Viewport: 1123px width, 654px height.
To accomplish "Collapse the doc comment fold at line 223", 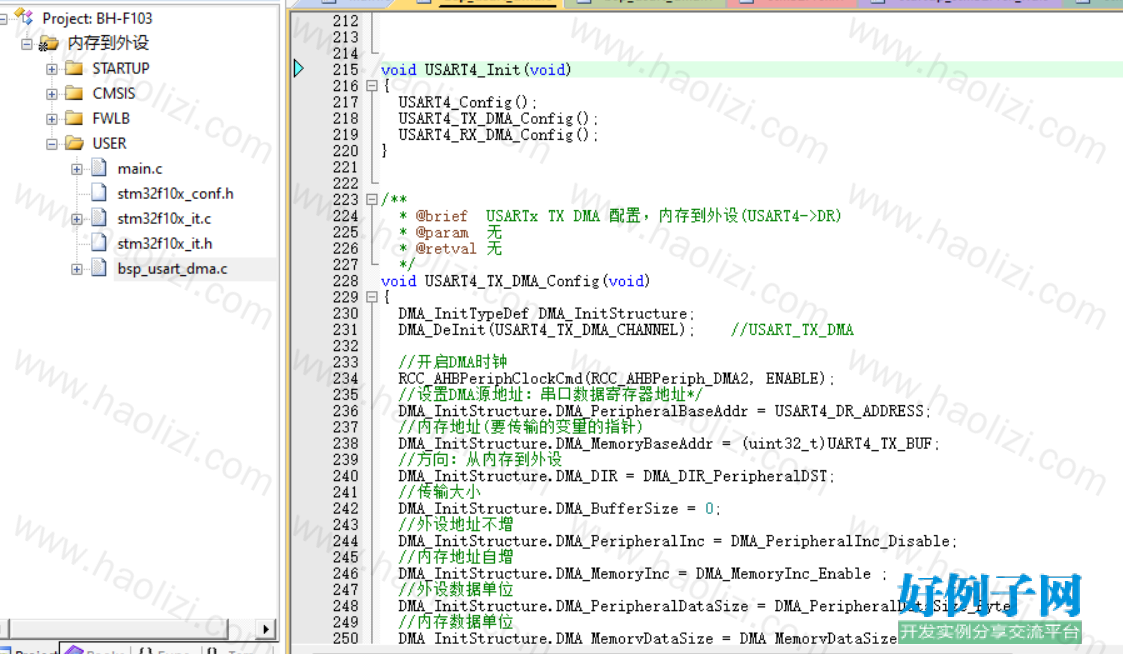I will pyautogui.click(x=372, y=199).
